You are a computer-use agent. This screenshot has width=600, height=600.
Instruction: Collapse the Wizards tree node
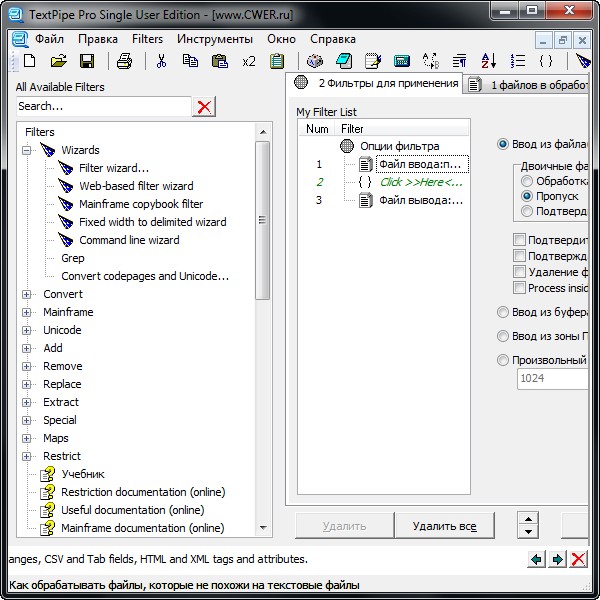click(x=27, y=151)
